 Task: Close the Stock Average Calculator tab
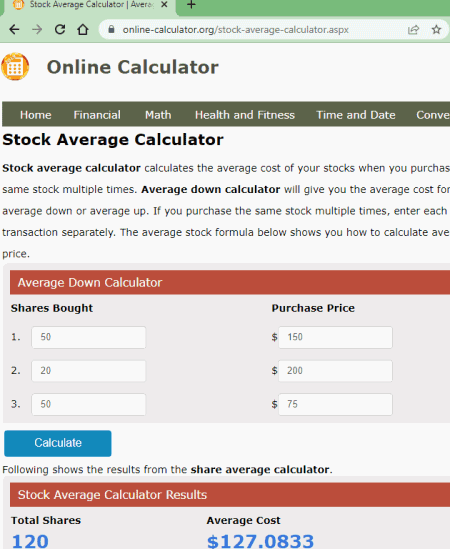click(164, 5)
